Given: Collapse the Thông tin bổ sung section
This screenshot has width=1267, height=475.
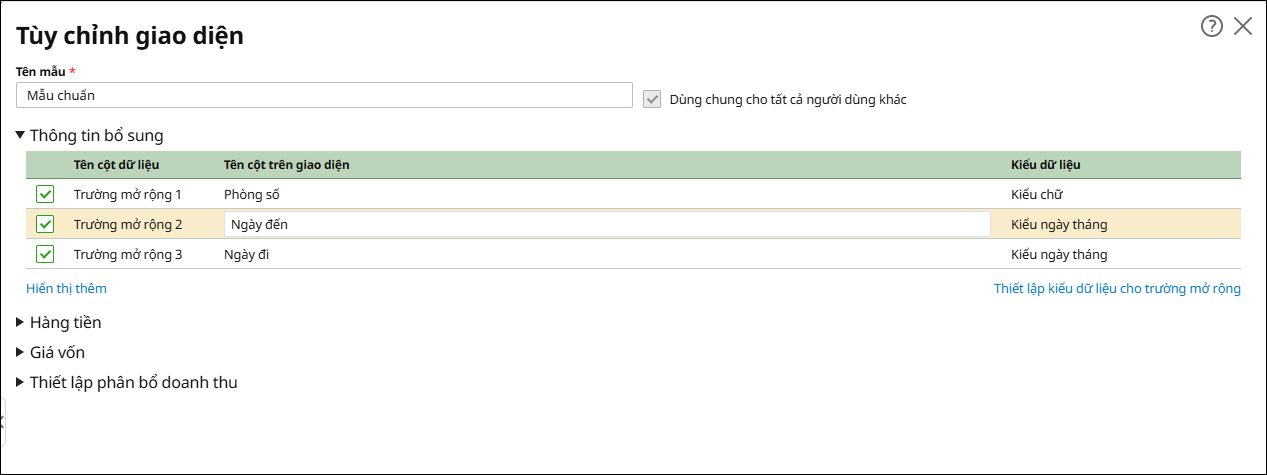Looking at the screenshot, I should click(21, 135).
